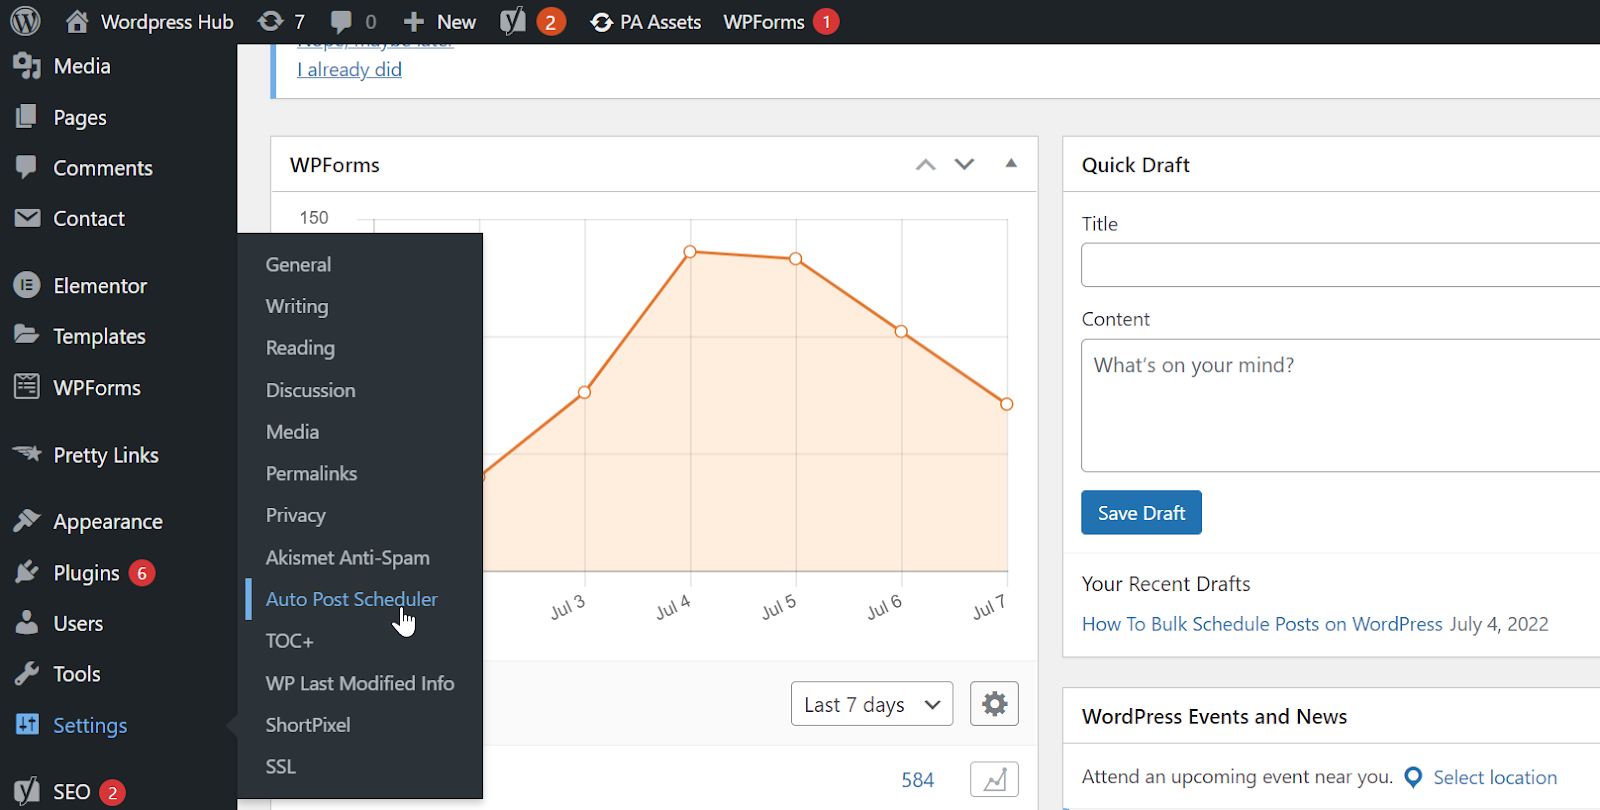Click the Appearance paintbrush icon
This screenshot has height=810, width=1600.
tap(27, 521)
